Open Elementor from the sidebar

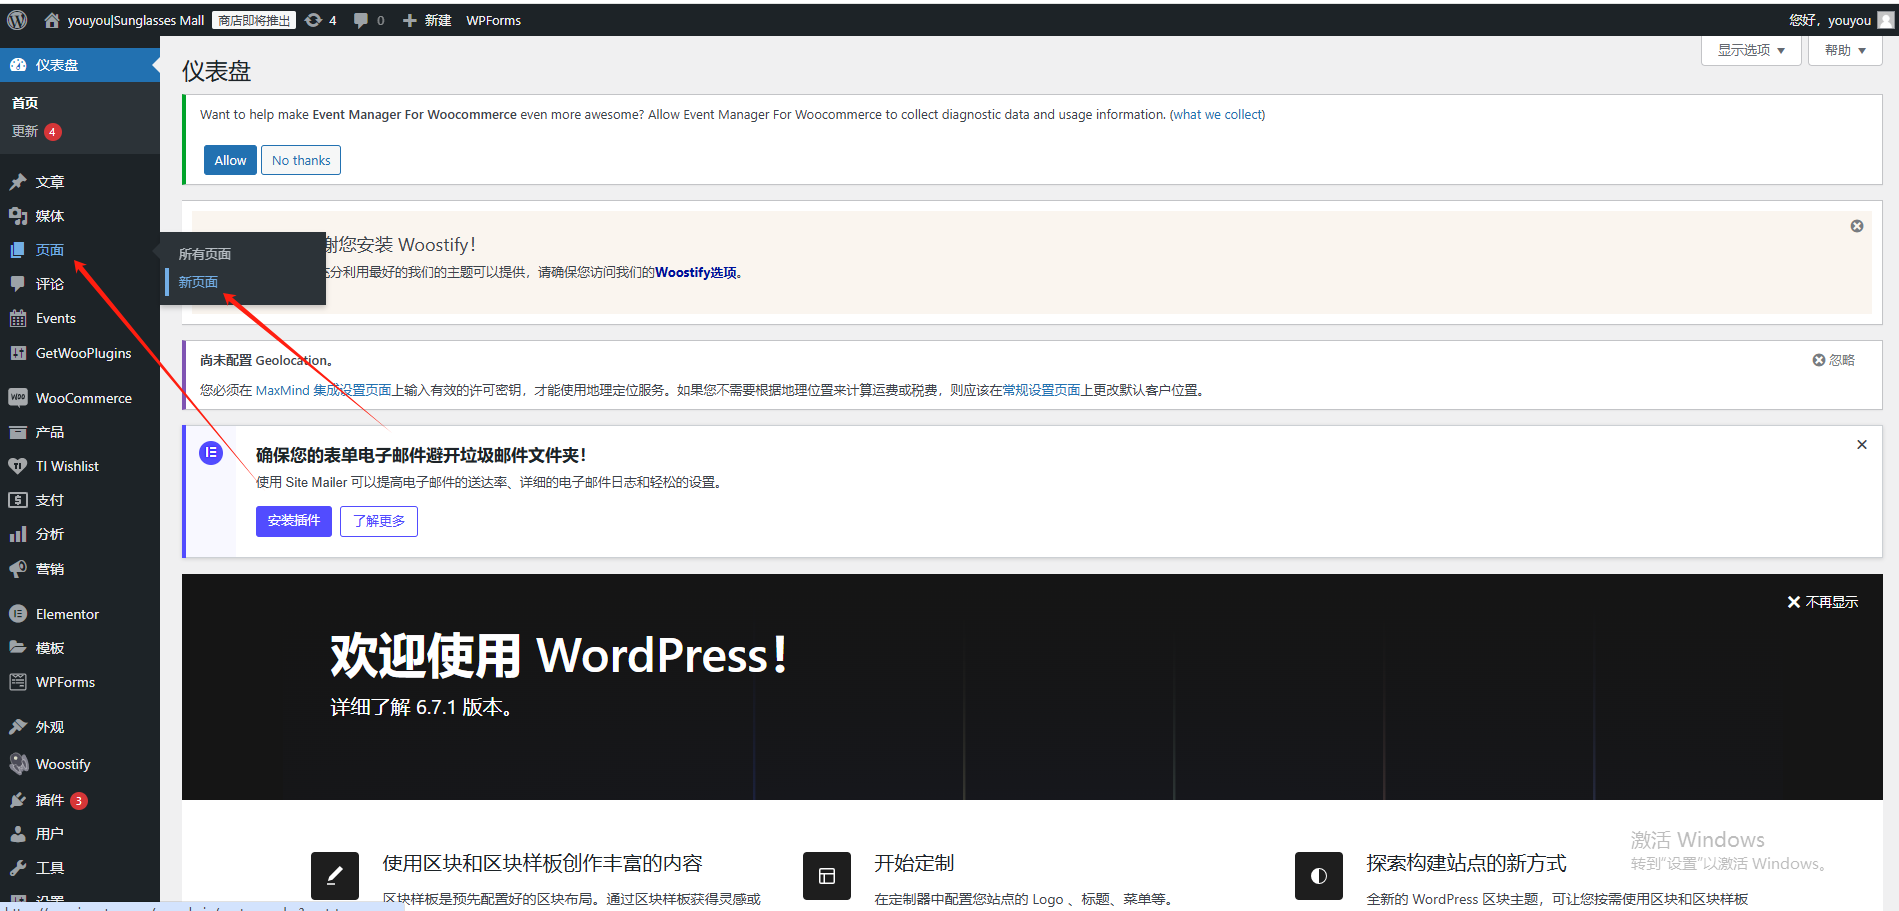[67, 613]
